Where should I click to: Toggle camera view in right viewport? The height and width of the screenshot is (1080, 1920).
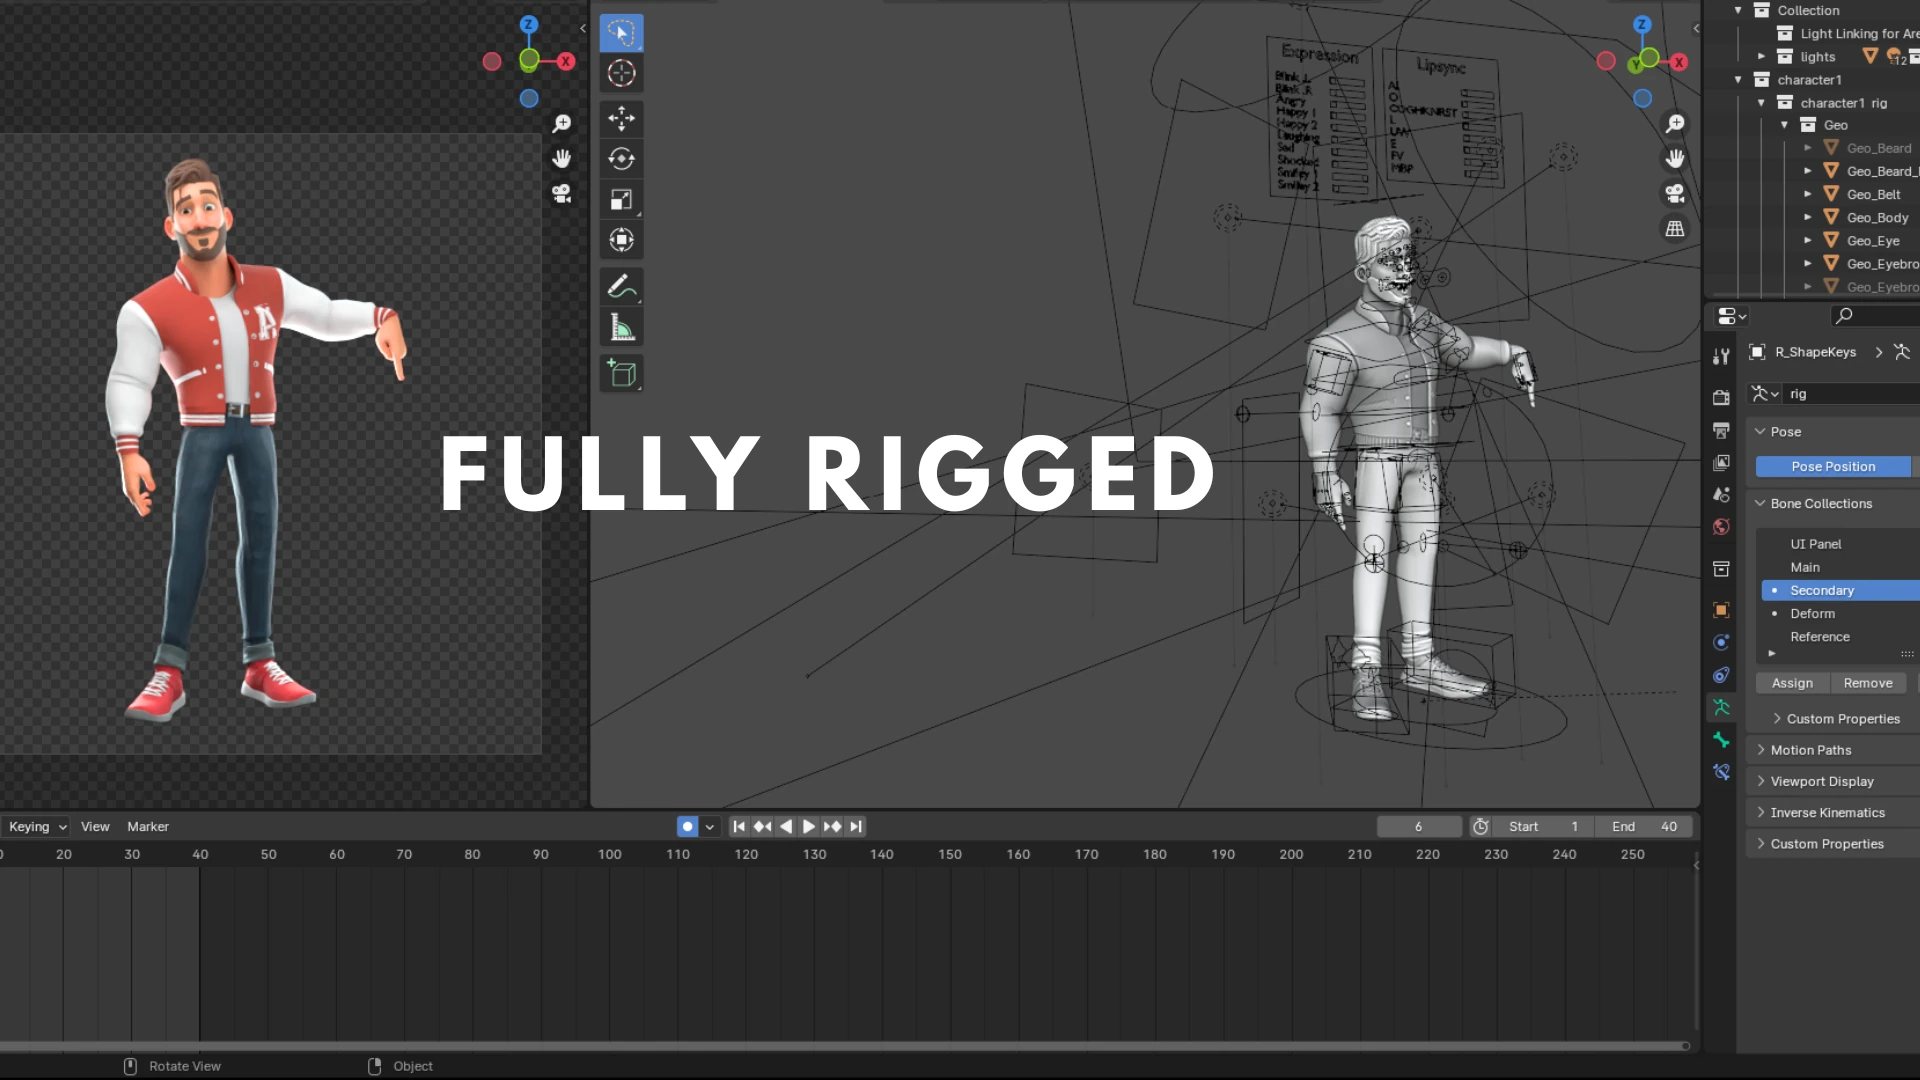pos(1674,193)
